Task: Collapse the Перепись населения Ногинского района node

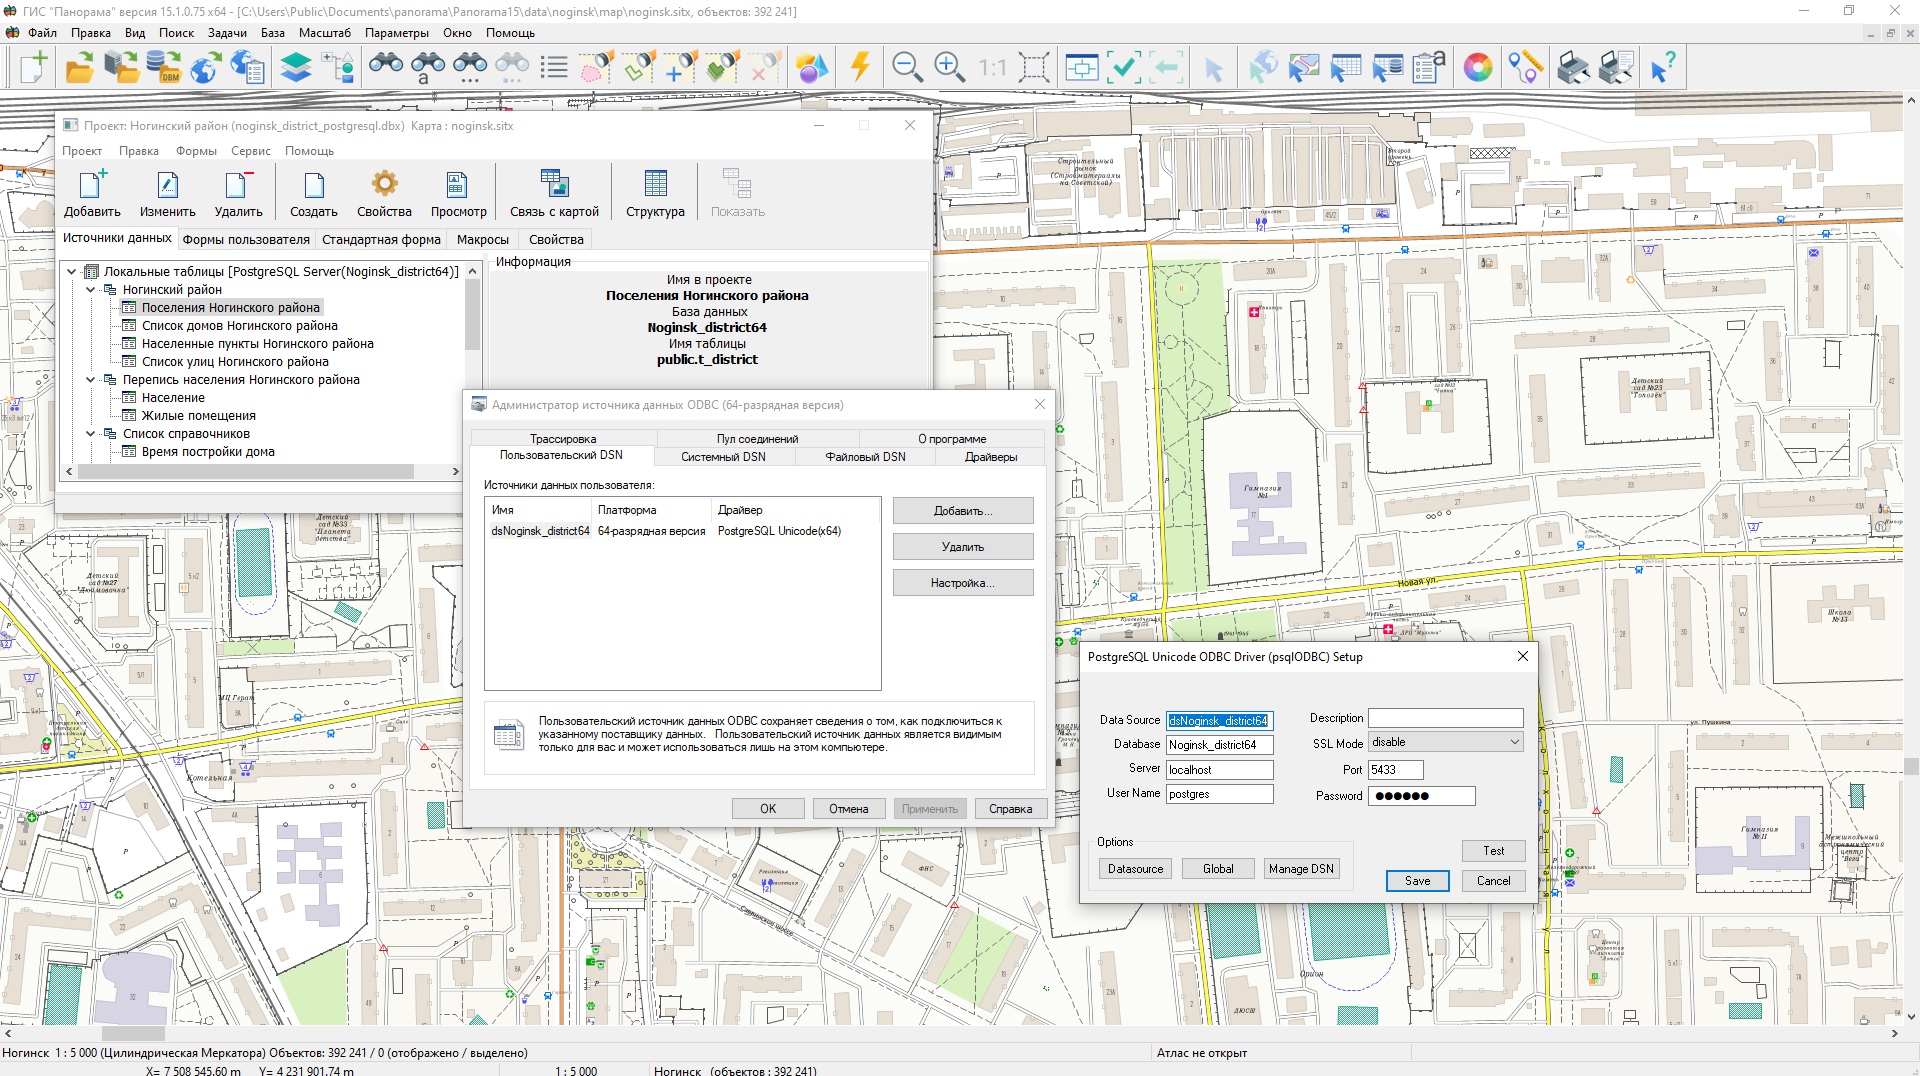Action: click(x=91, y=379)
